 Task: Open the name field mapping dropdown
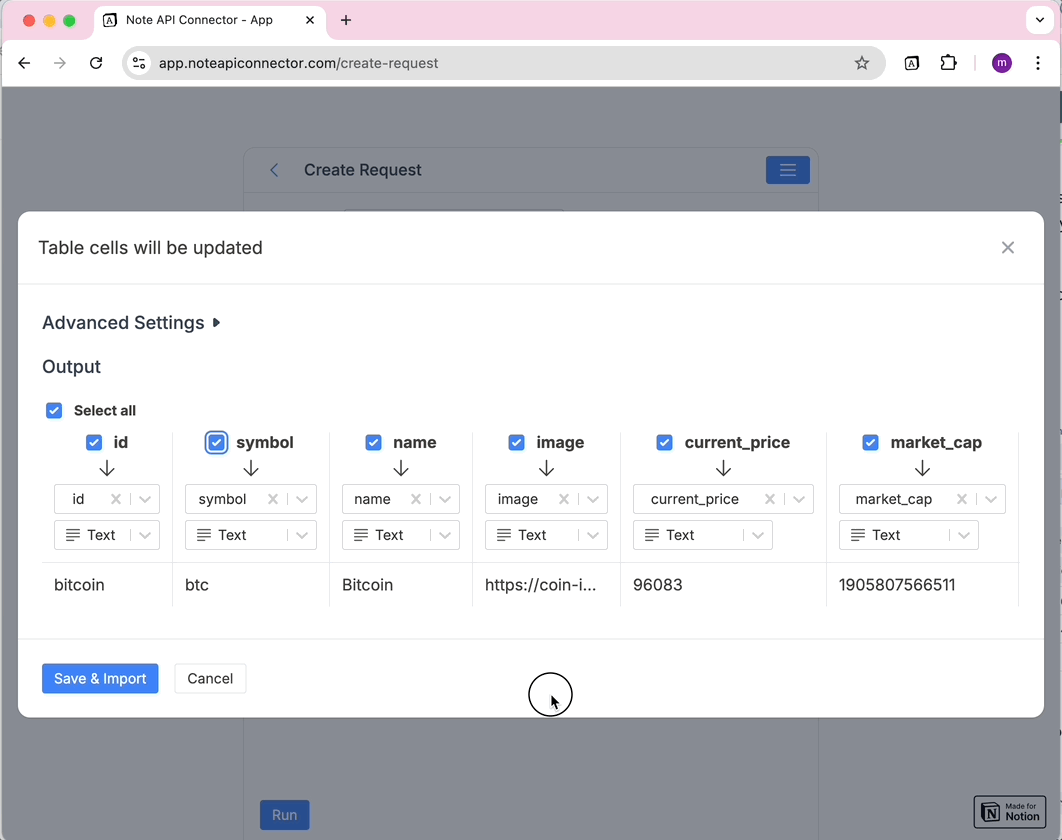click(446, 499)
